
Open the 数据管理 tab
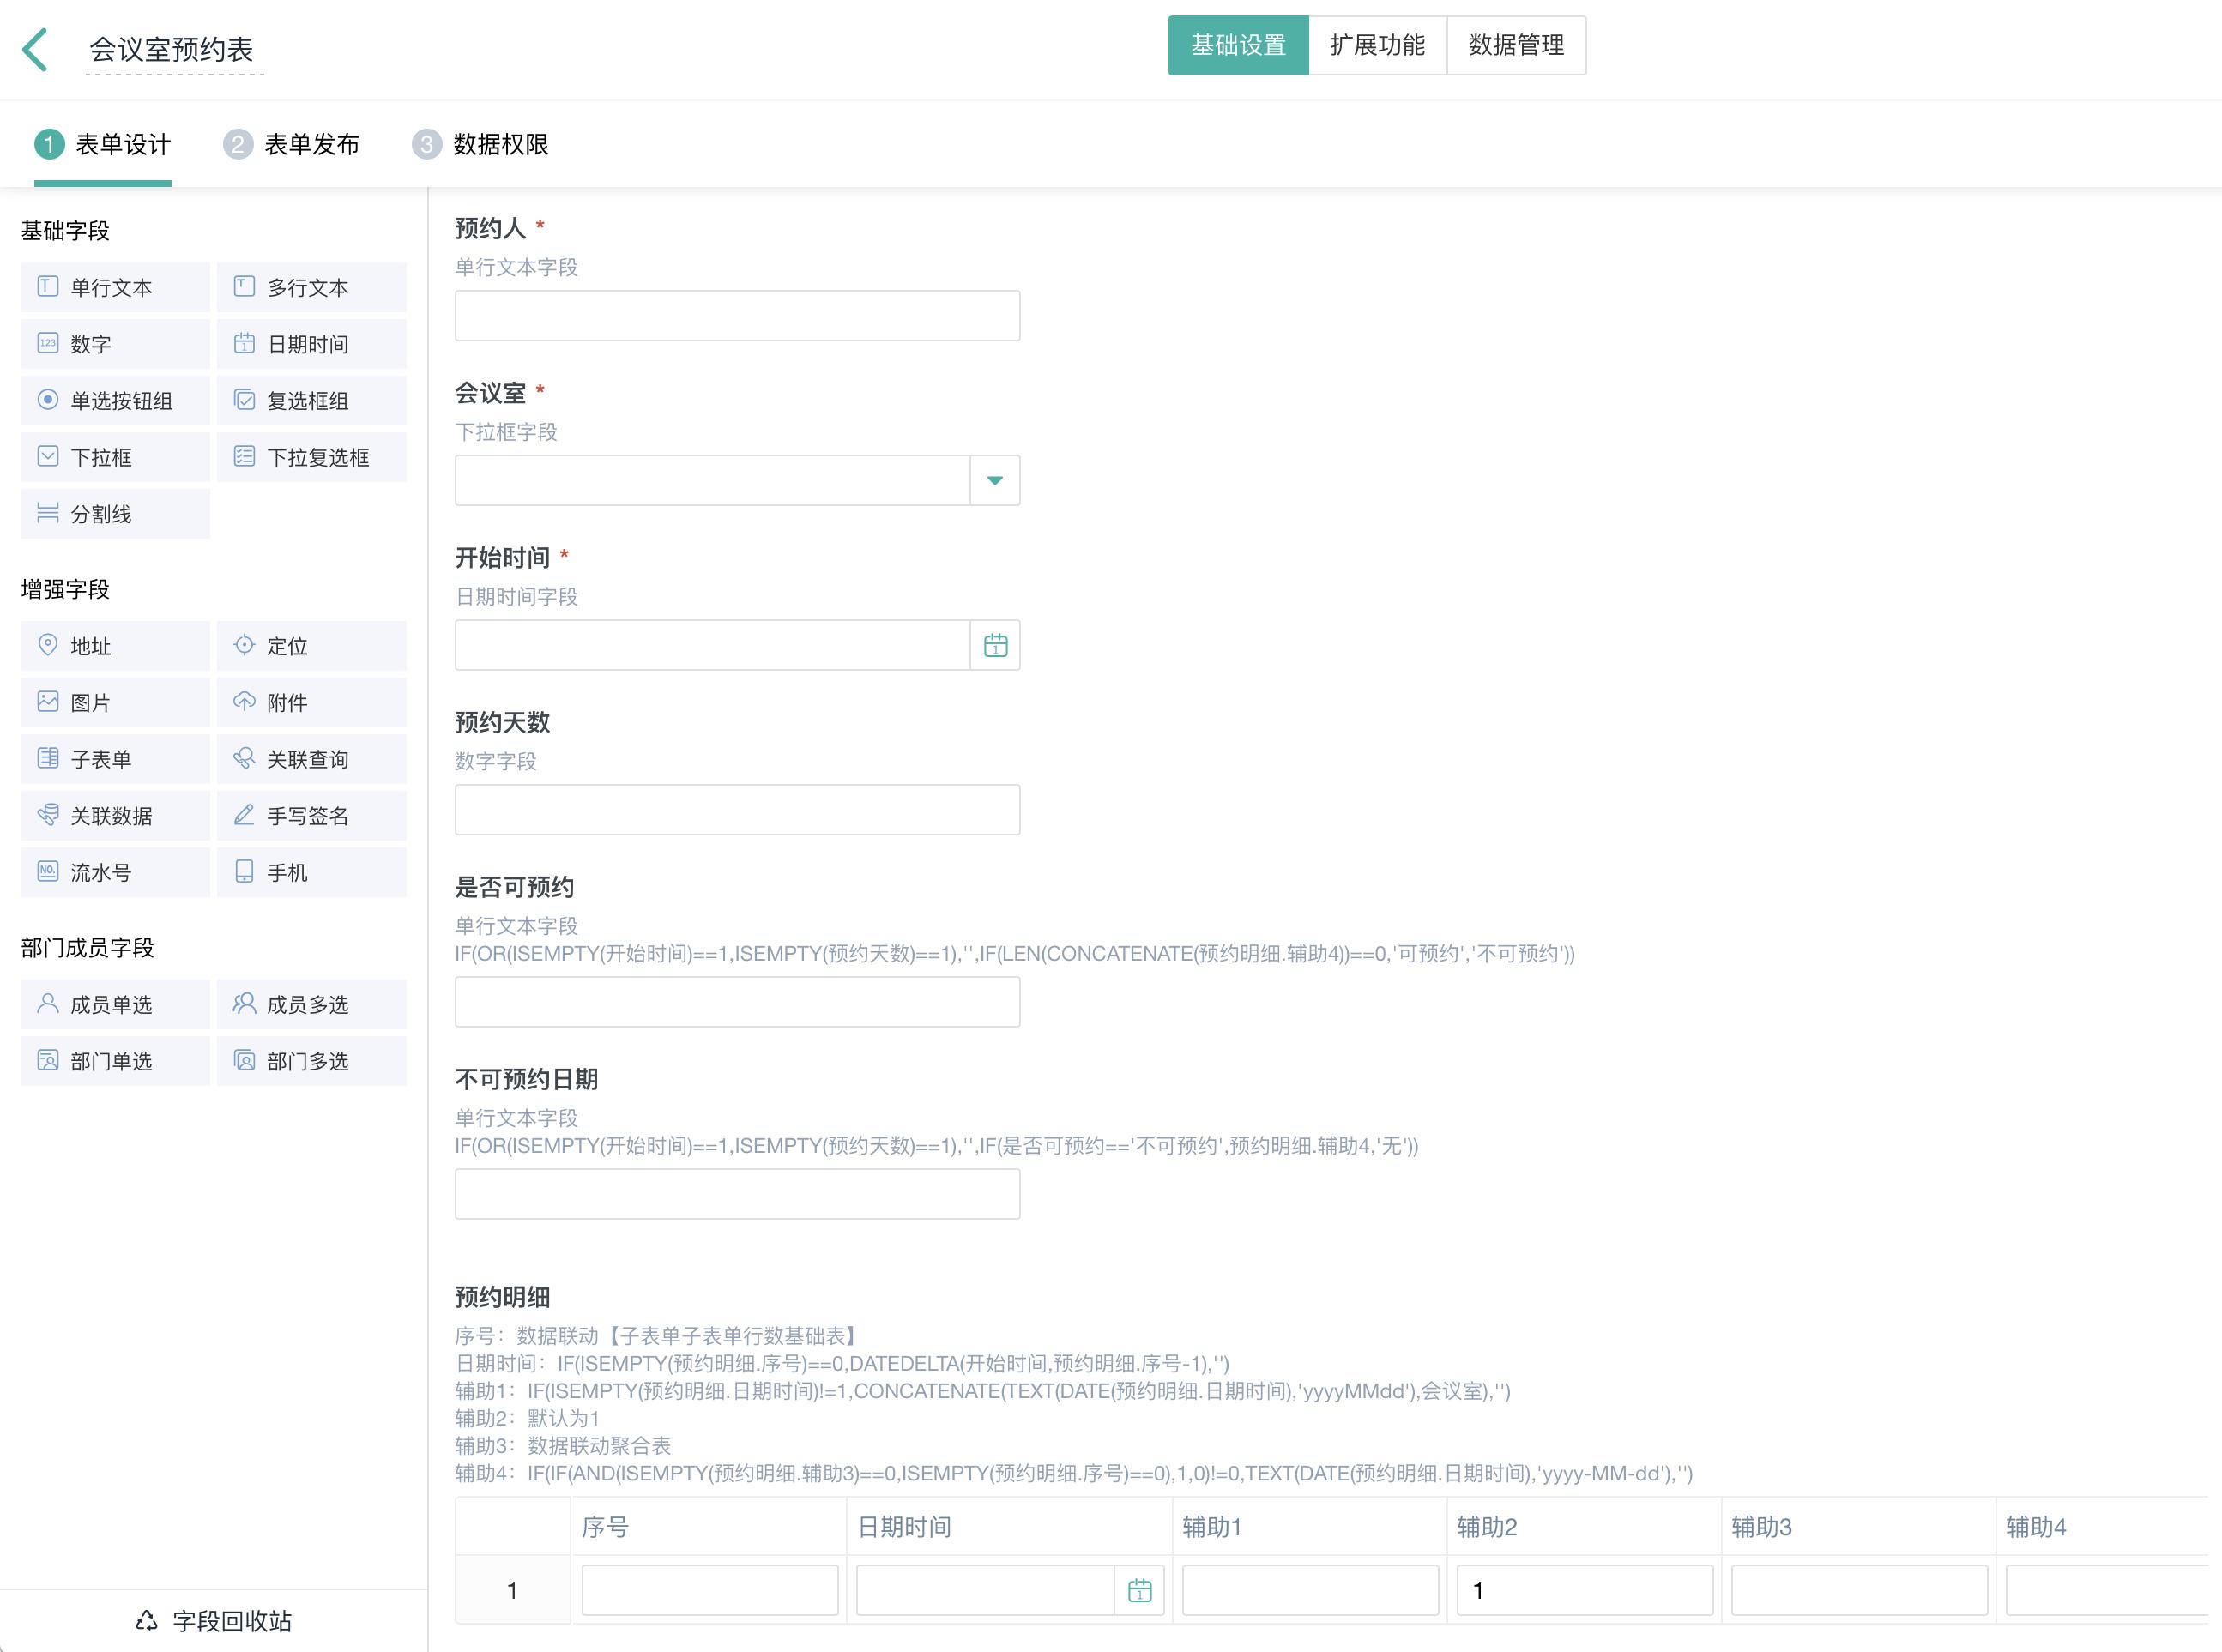[x=1515, y=45]
